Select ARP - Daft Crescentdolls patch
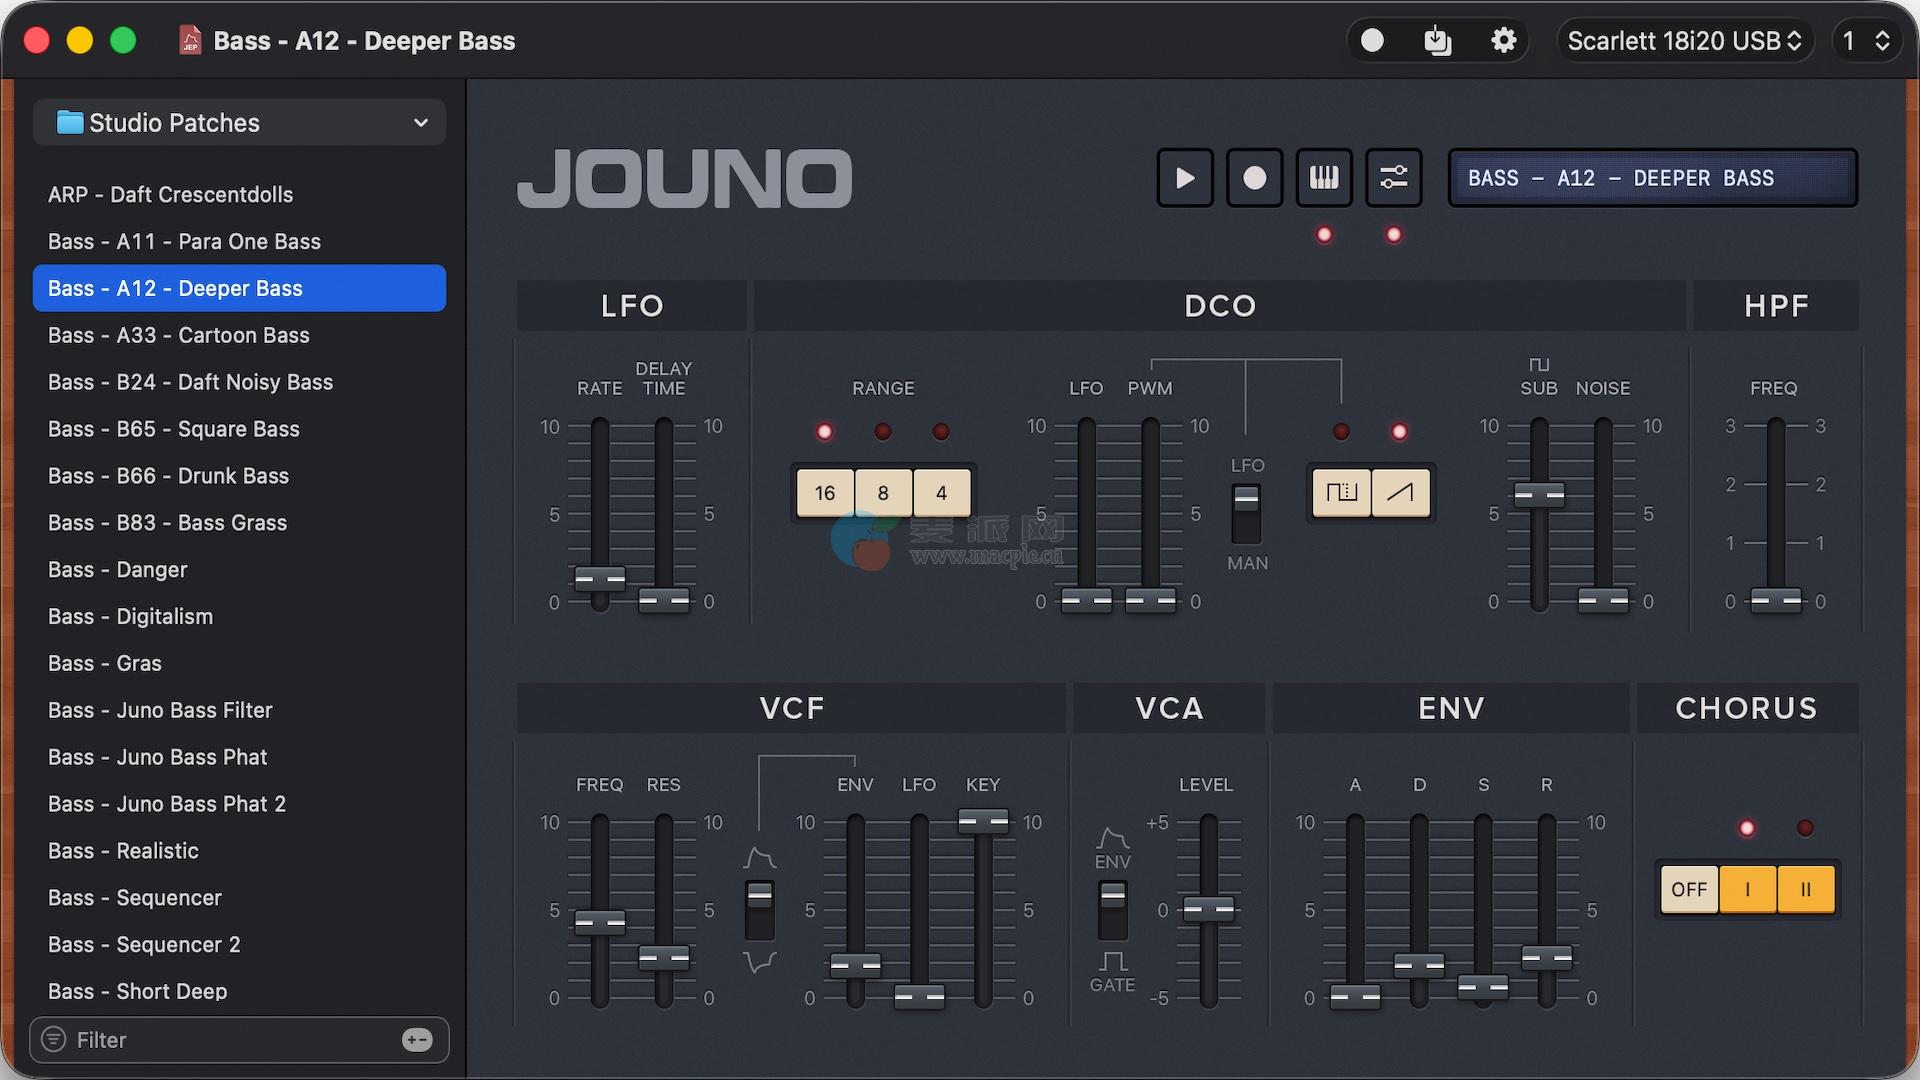Screen dimensions: 1920x1080 pyautogui.click(x=170, y=194)
